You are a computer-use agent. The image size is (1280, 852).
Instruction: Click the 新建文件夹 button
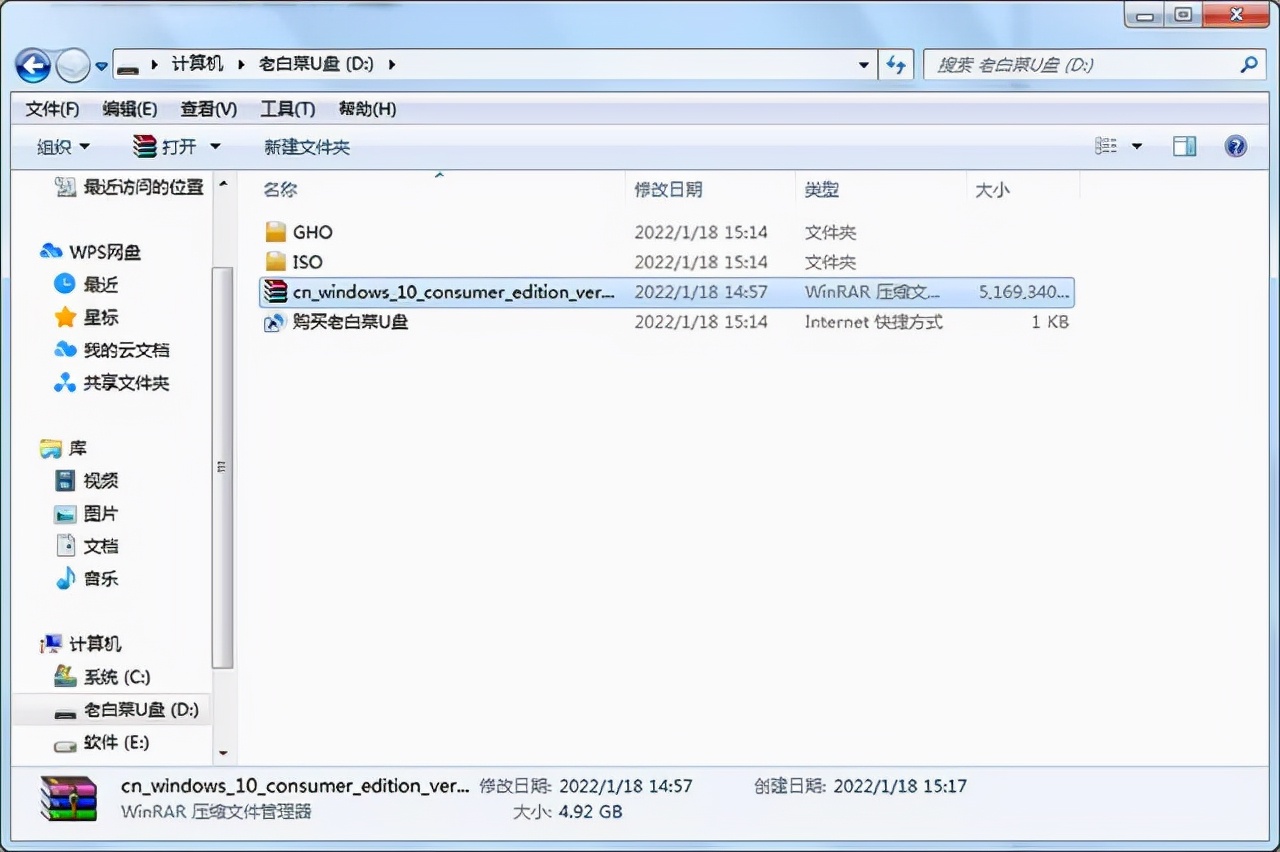(x=307, y=146)
